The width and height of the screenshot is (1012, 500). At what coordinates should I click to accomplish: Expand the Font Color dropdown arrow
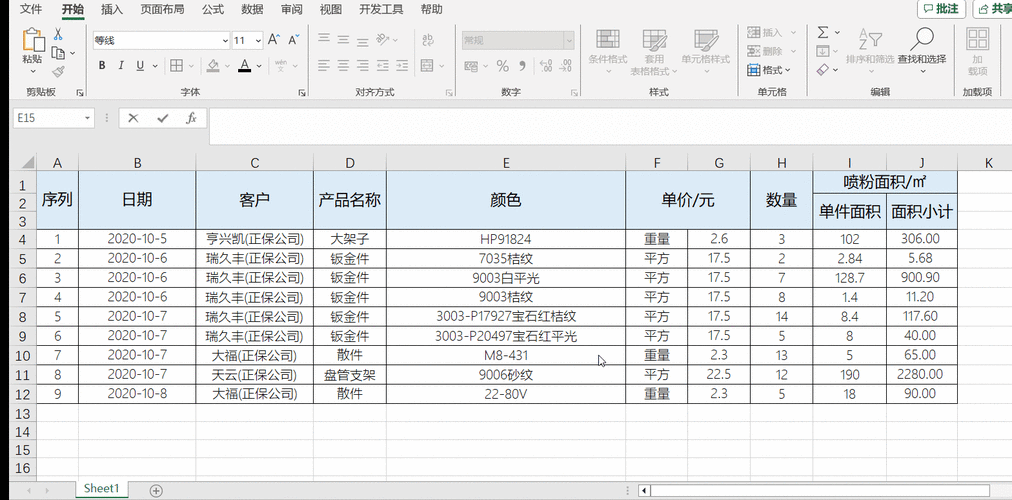click(x=259, y=66)
